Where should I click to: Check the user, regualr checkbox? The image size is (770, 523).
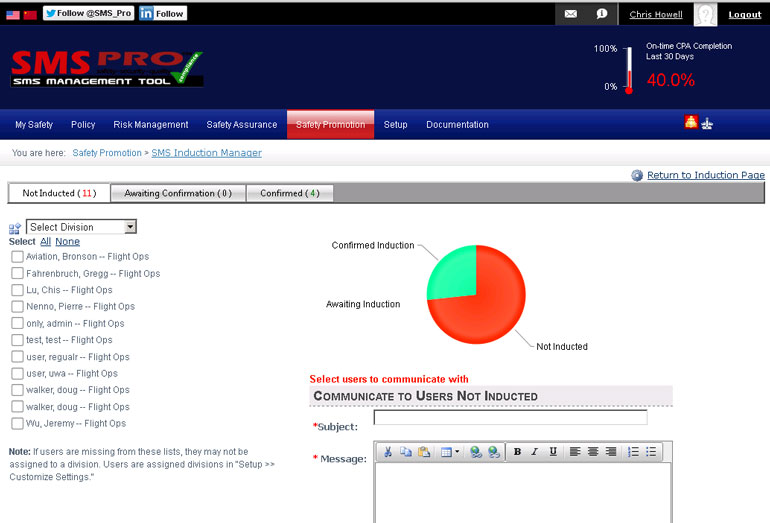(17, 357)
